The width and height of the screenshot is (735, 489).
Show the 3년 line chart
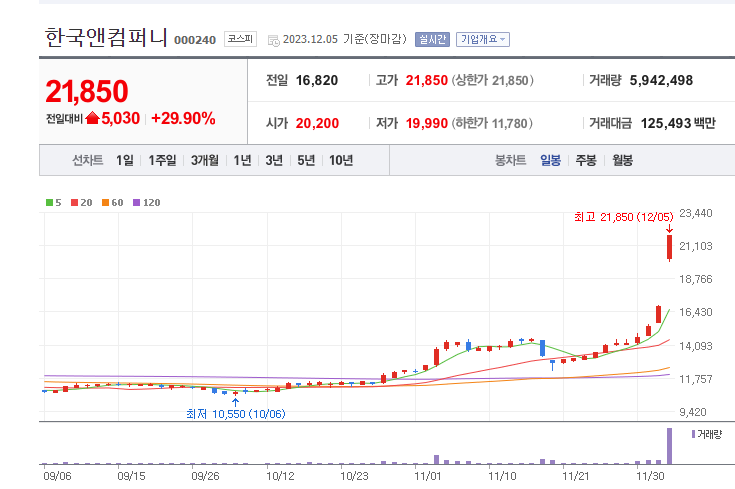274,160
